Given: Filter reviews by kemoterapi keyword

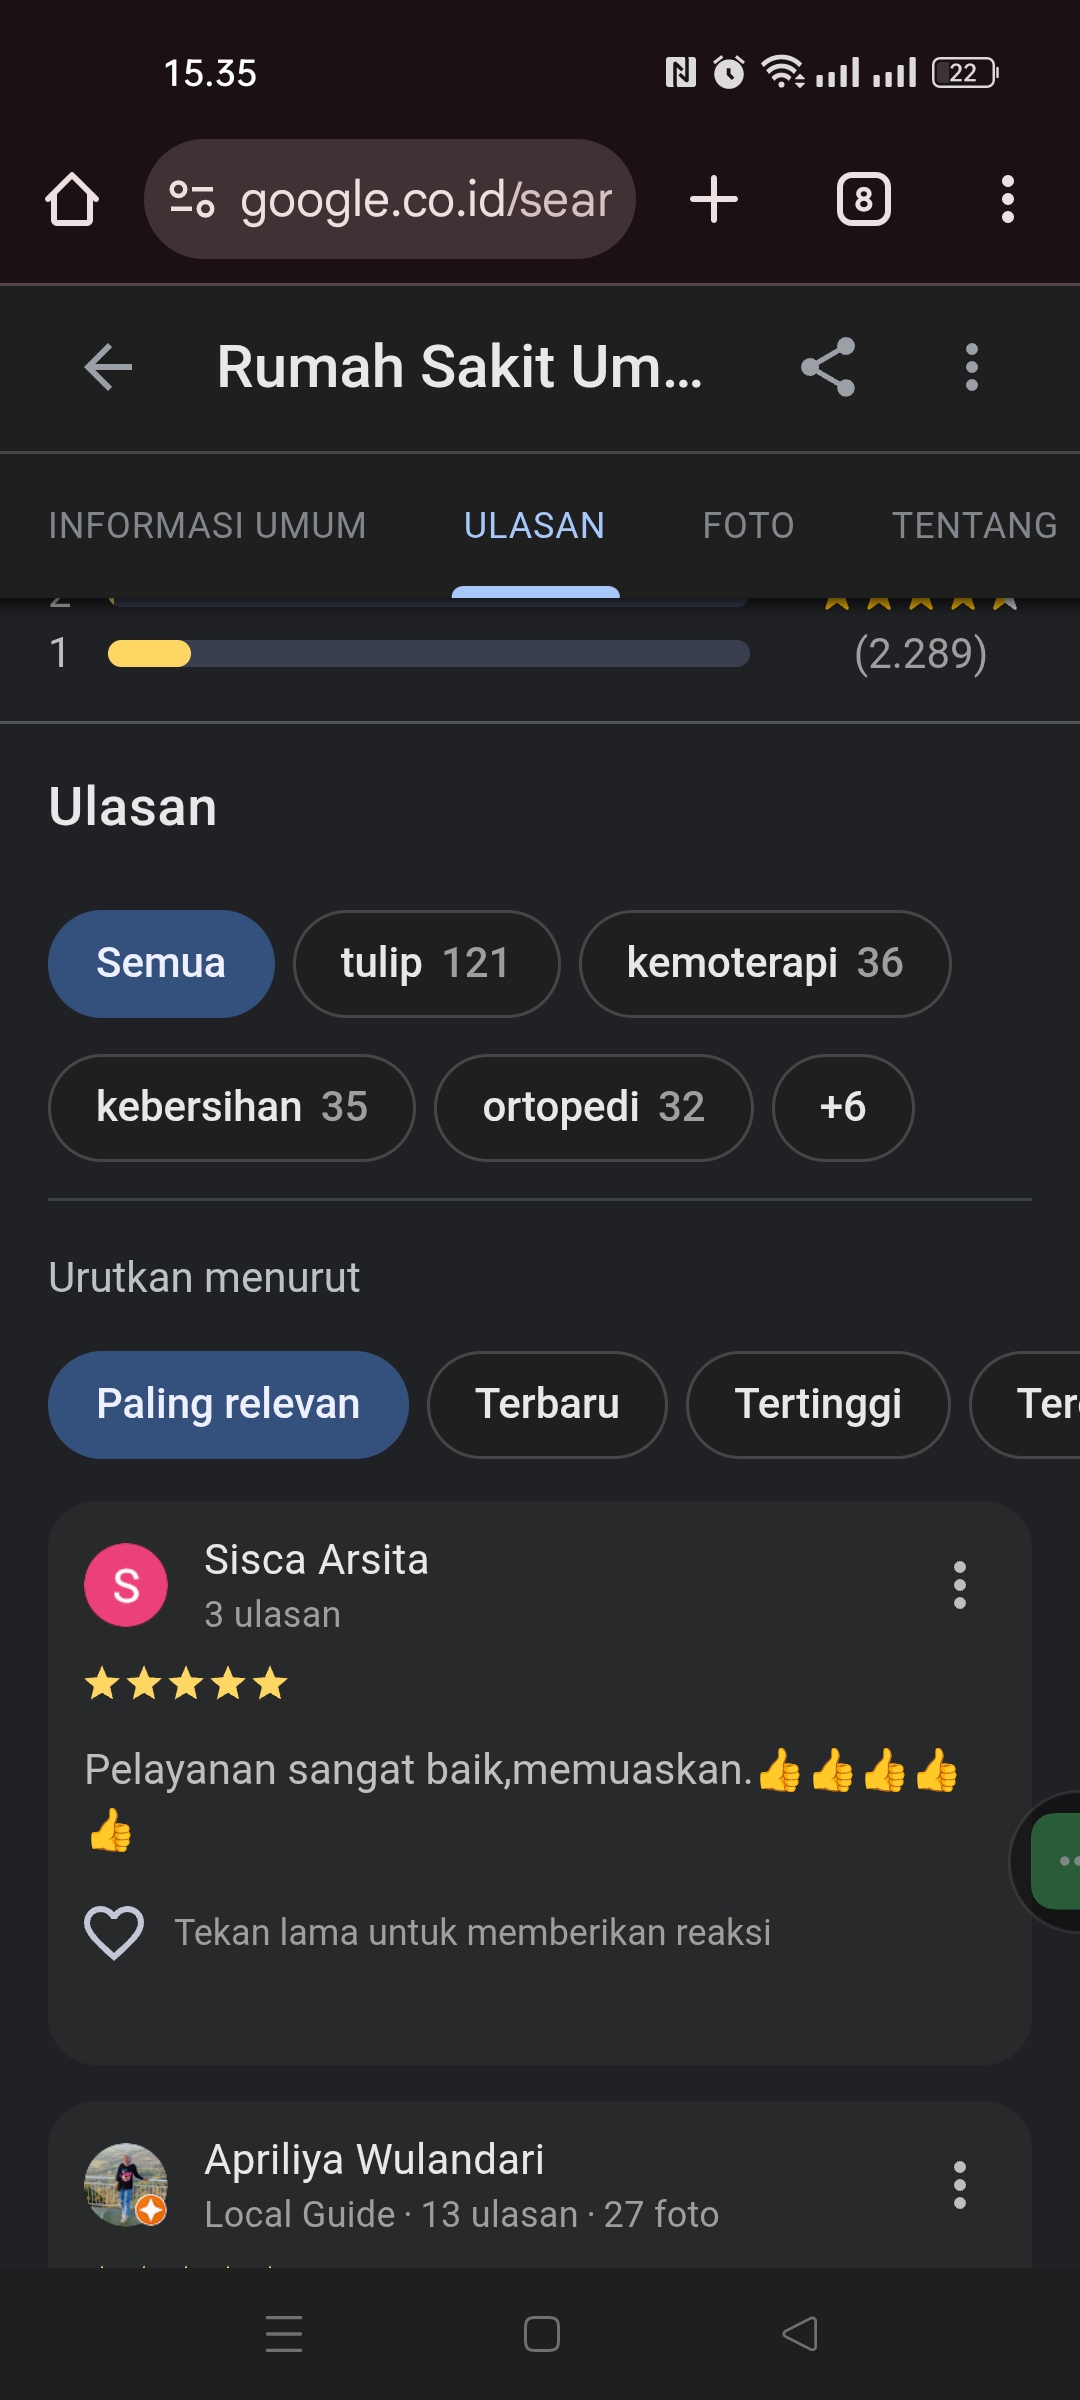Looking at the screenshot, I should (x=764, y=963).
